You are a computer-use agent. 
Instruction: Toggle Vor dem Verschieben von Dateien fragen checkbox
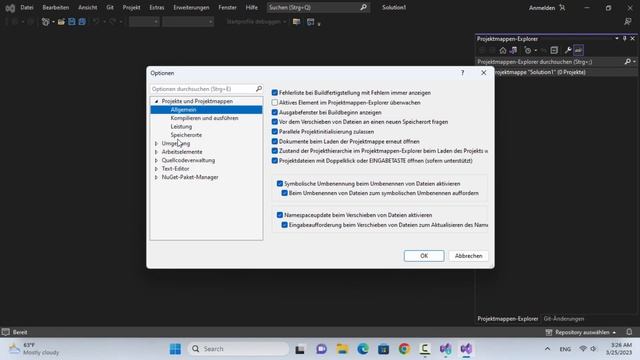275,122
